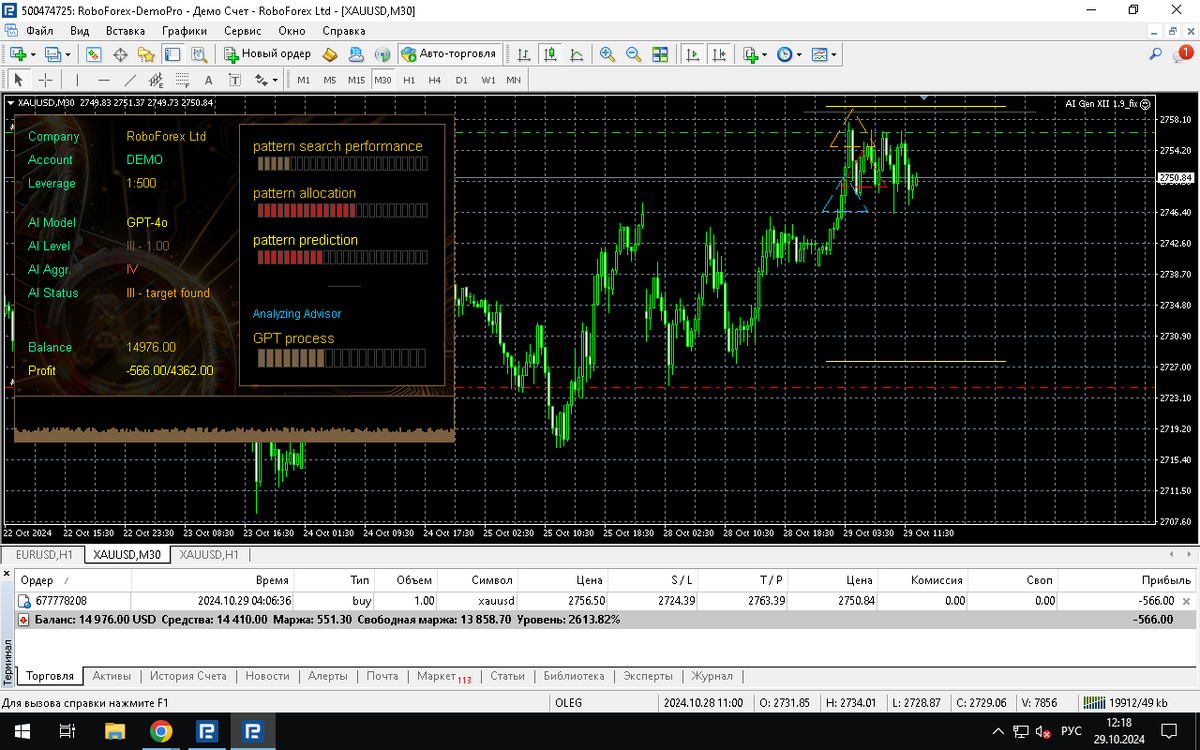The image size is (1200, 750).
Task: Switch chart to line chart view
Action: (x=577, y=54)
